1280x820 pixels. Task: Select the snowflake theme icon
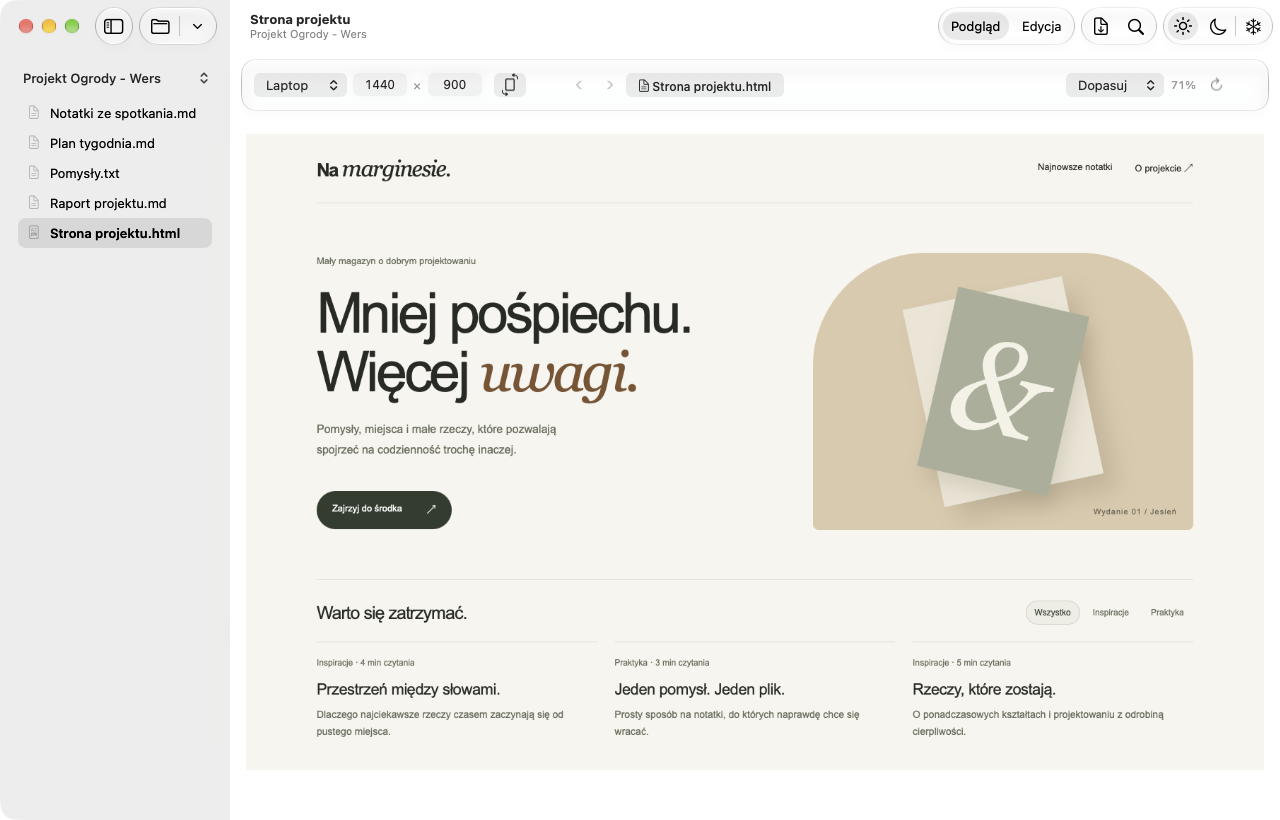(1253, 27)
